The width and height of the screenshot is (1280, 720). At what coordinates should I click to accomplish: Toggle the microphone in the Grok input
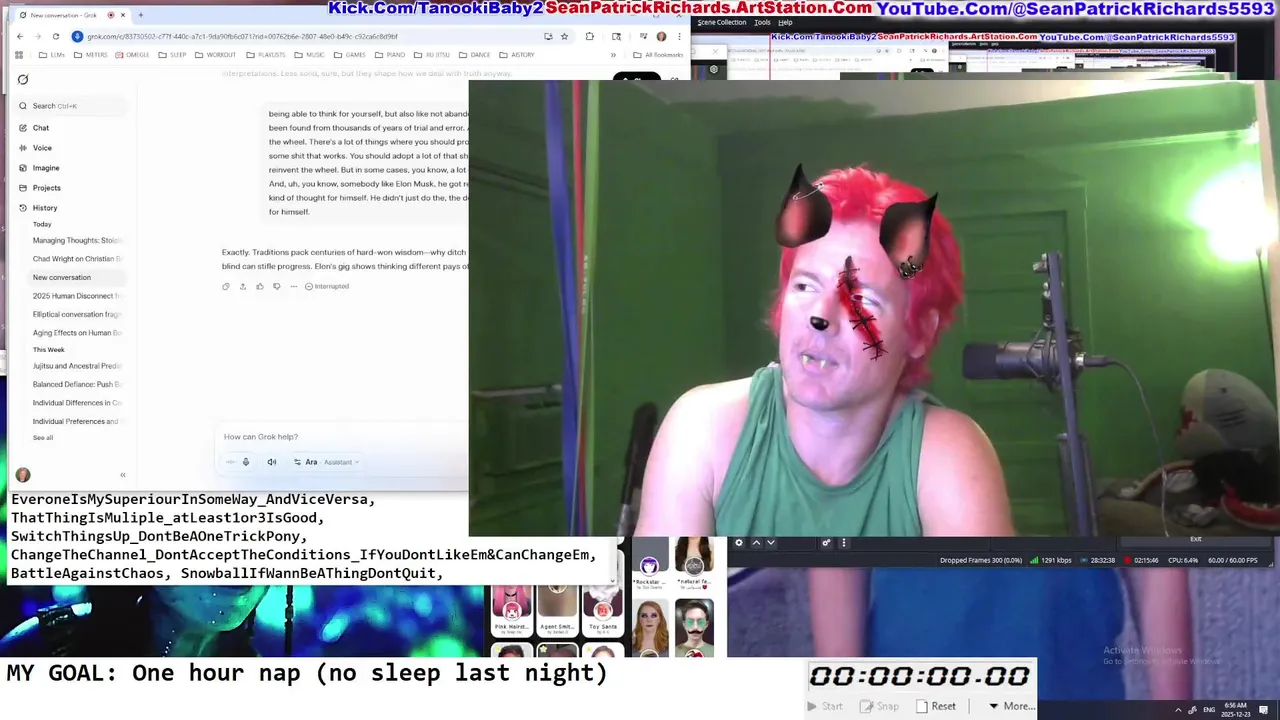pos(246,462)
